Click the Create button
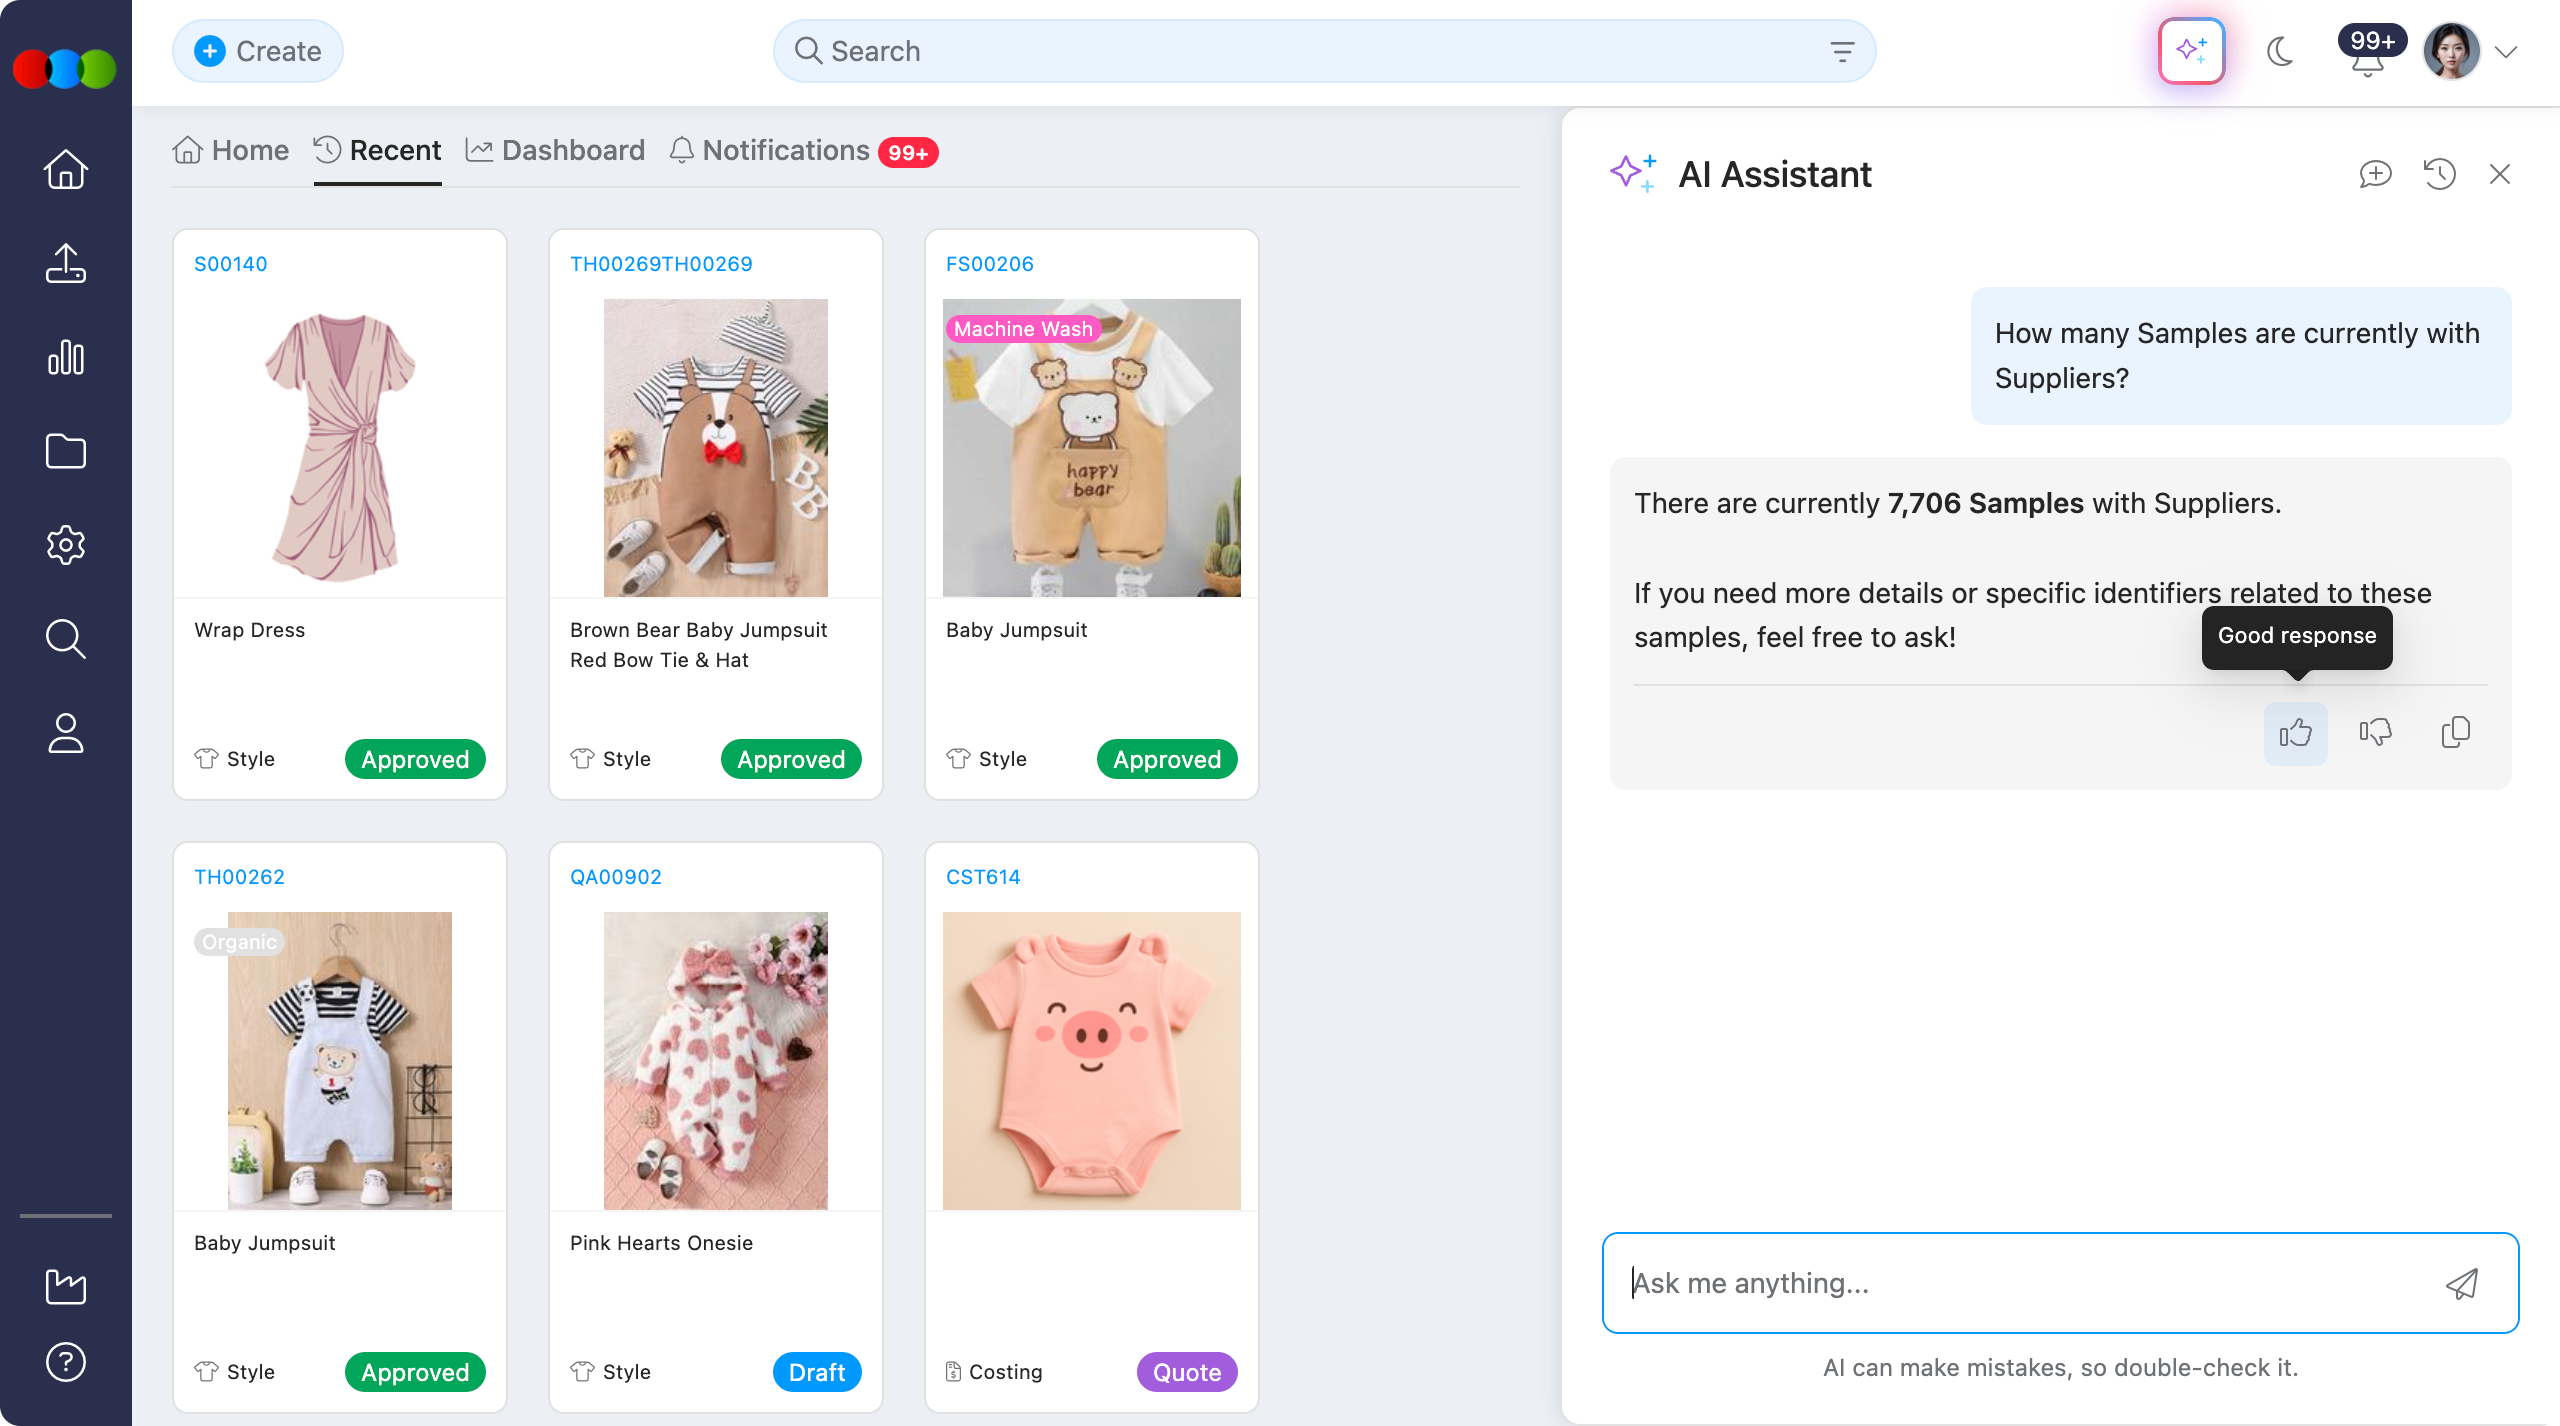2560x1426 pixels. pyautogui.click(x=258, y=51)
